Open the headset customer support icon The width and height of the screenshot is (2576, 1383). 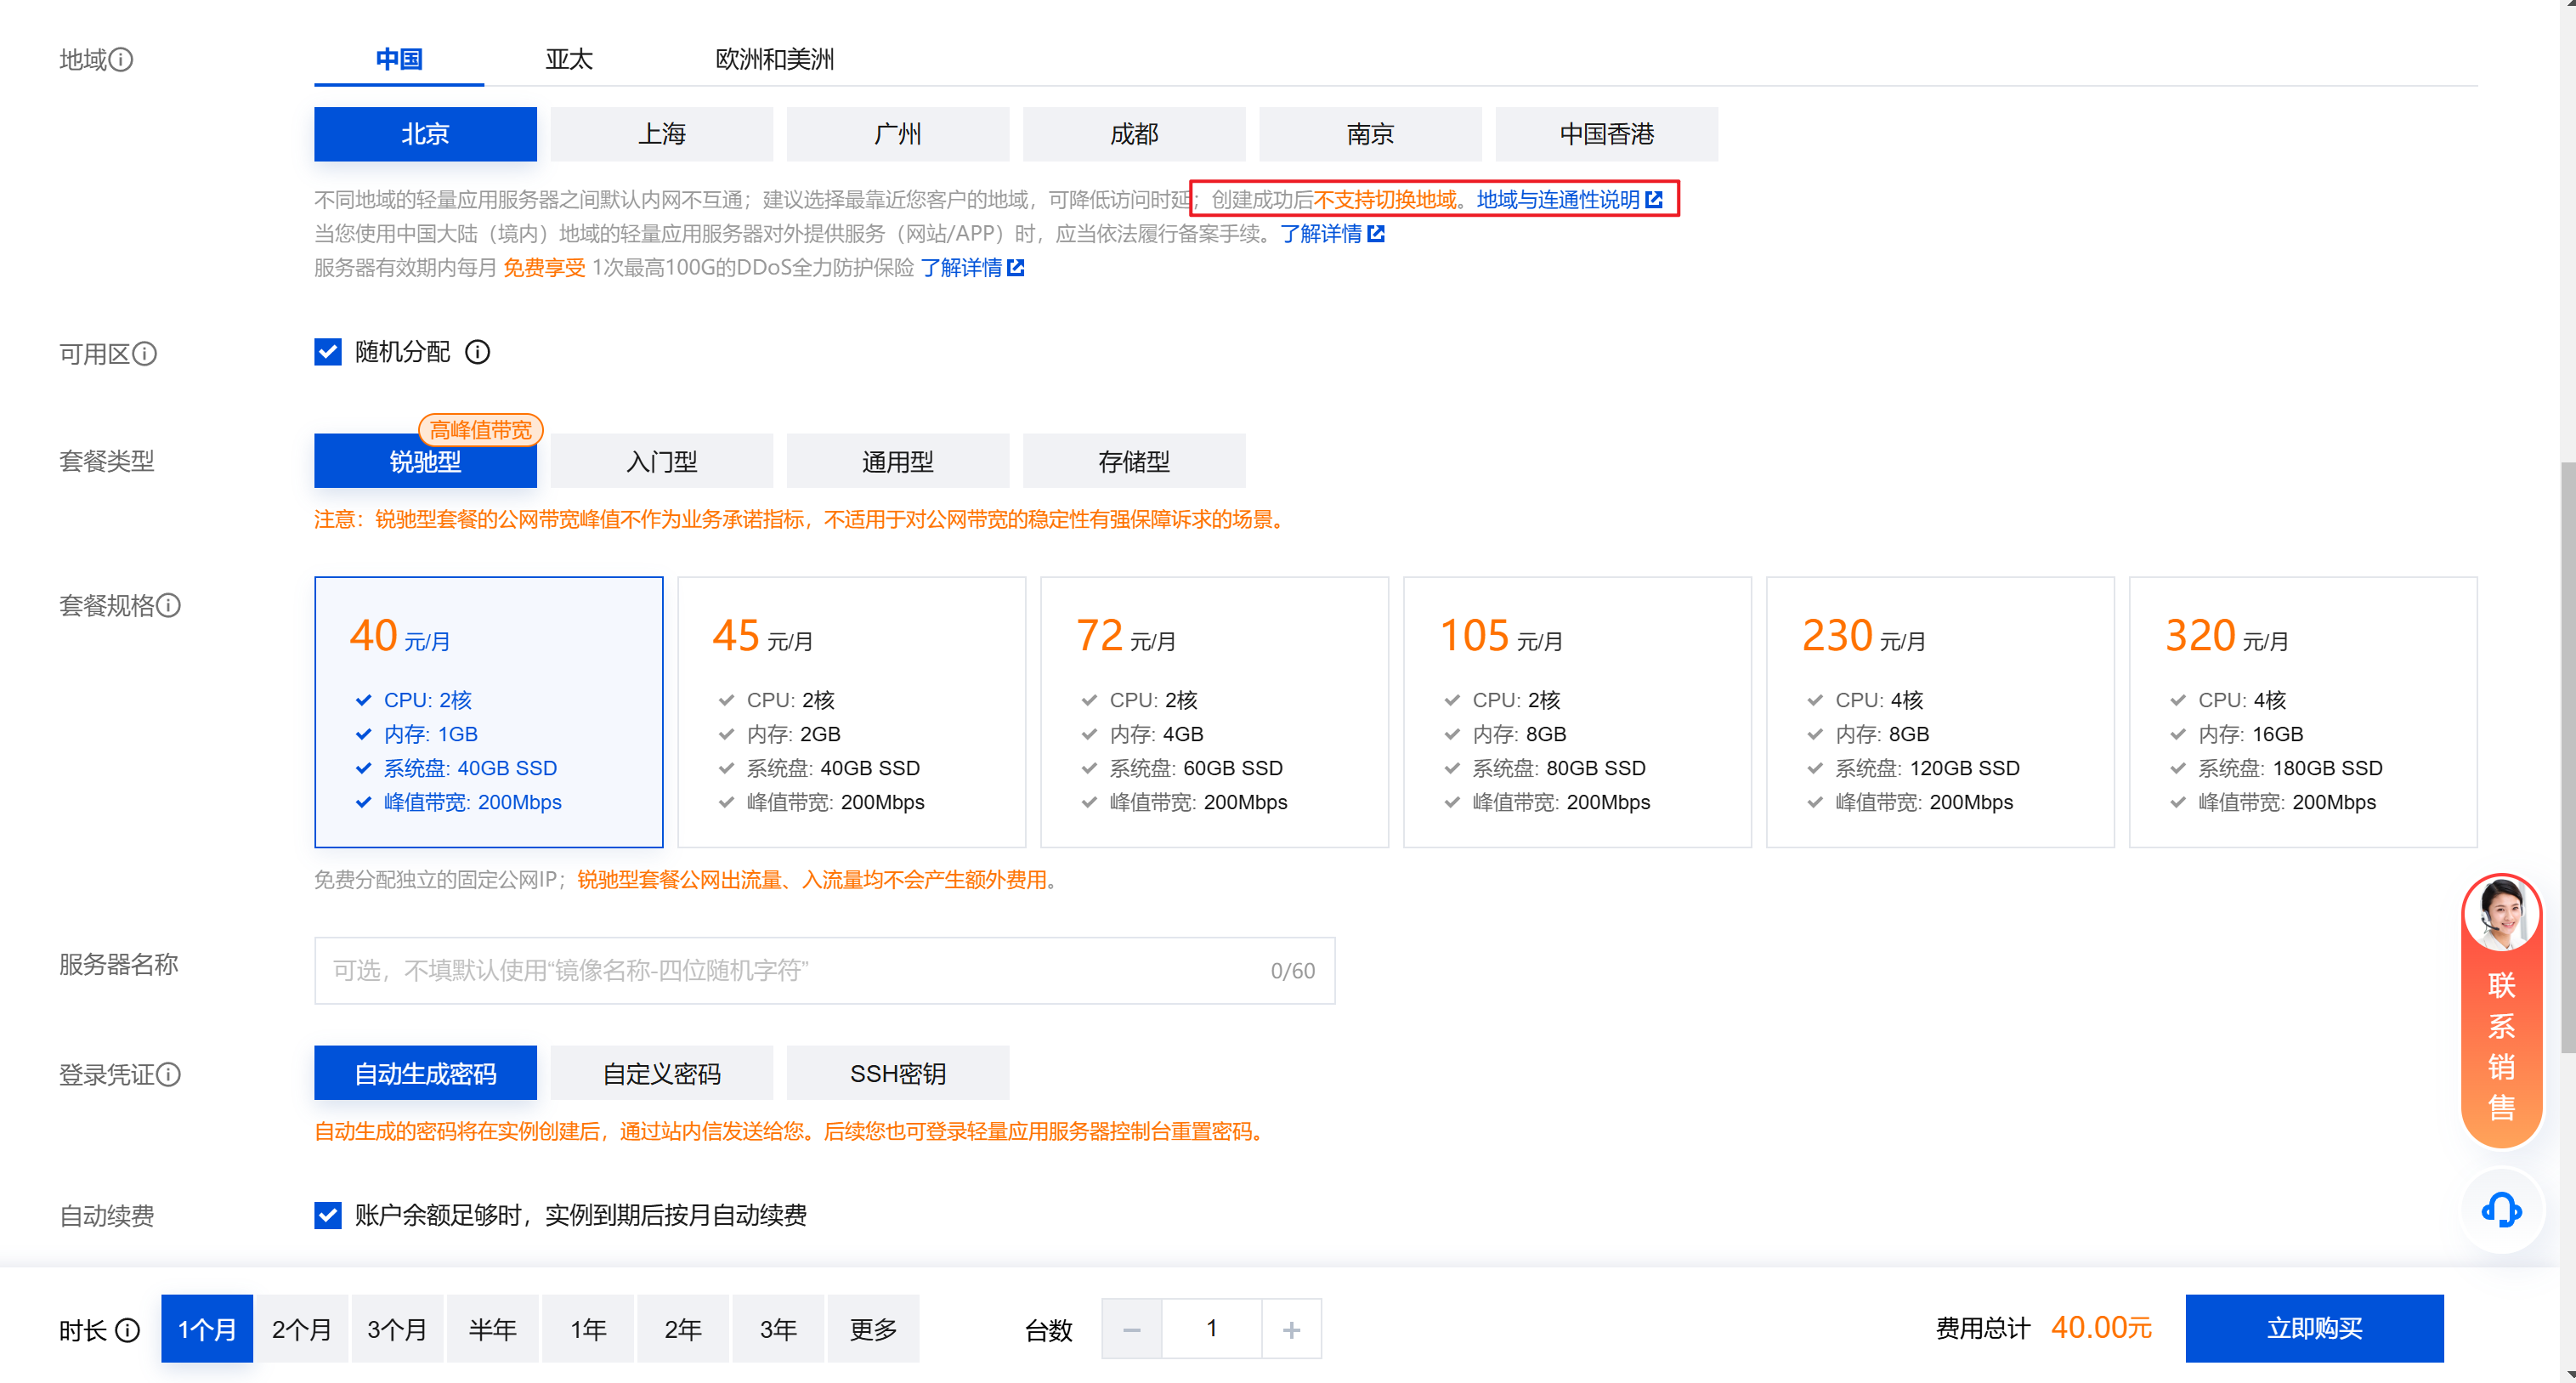tap(2501, 1210)
